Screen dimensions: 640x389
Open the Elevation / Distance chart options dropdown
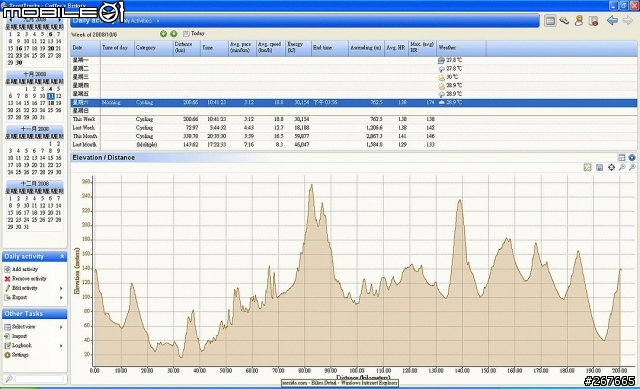[632, 158]
